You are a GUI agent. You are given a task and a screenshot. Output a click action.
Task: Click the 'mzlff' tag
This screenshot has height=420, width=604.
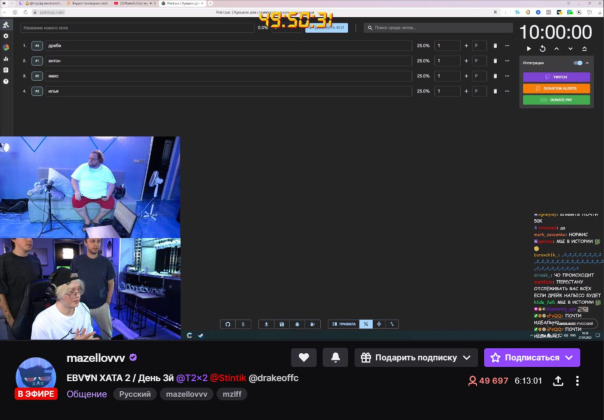click(232, 394)
